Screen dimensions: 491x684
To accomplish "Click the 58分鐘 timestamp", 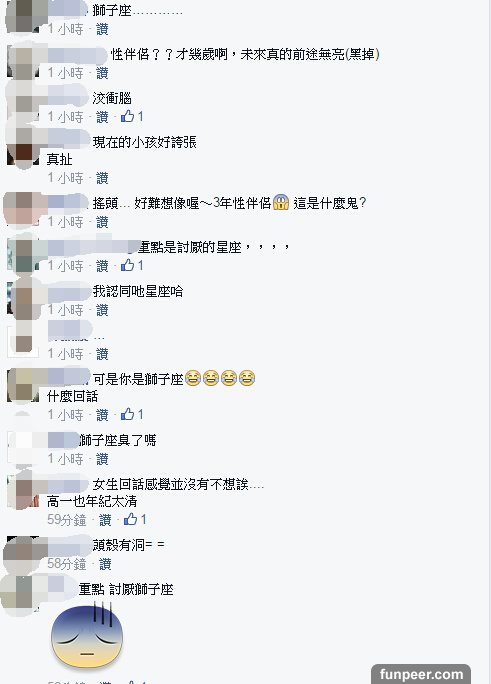I will pyautogui.click(x=67, y=564).
